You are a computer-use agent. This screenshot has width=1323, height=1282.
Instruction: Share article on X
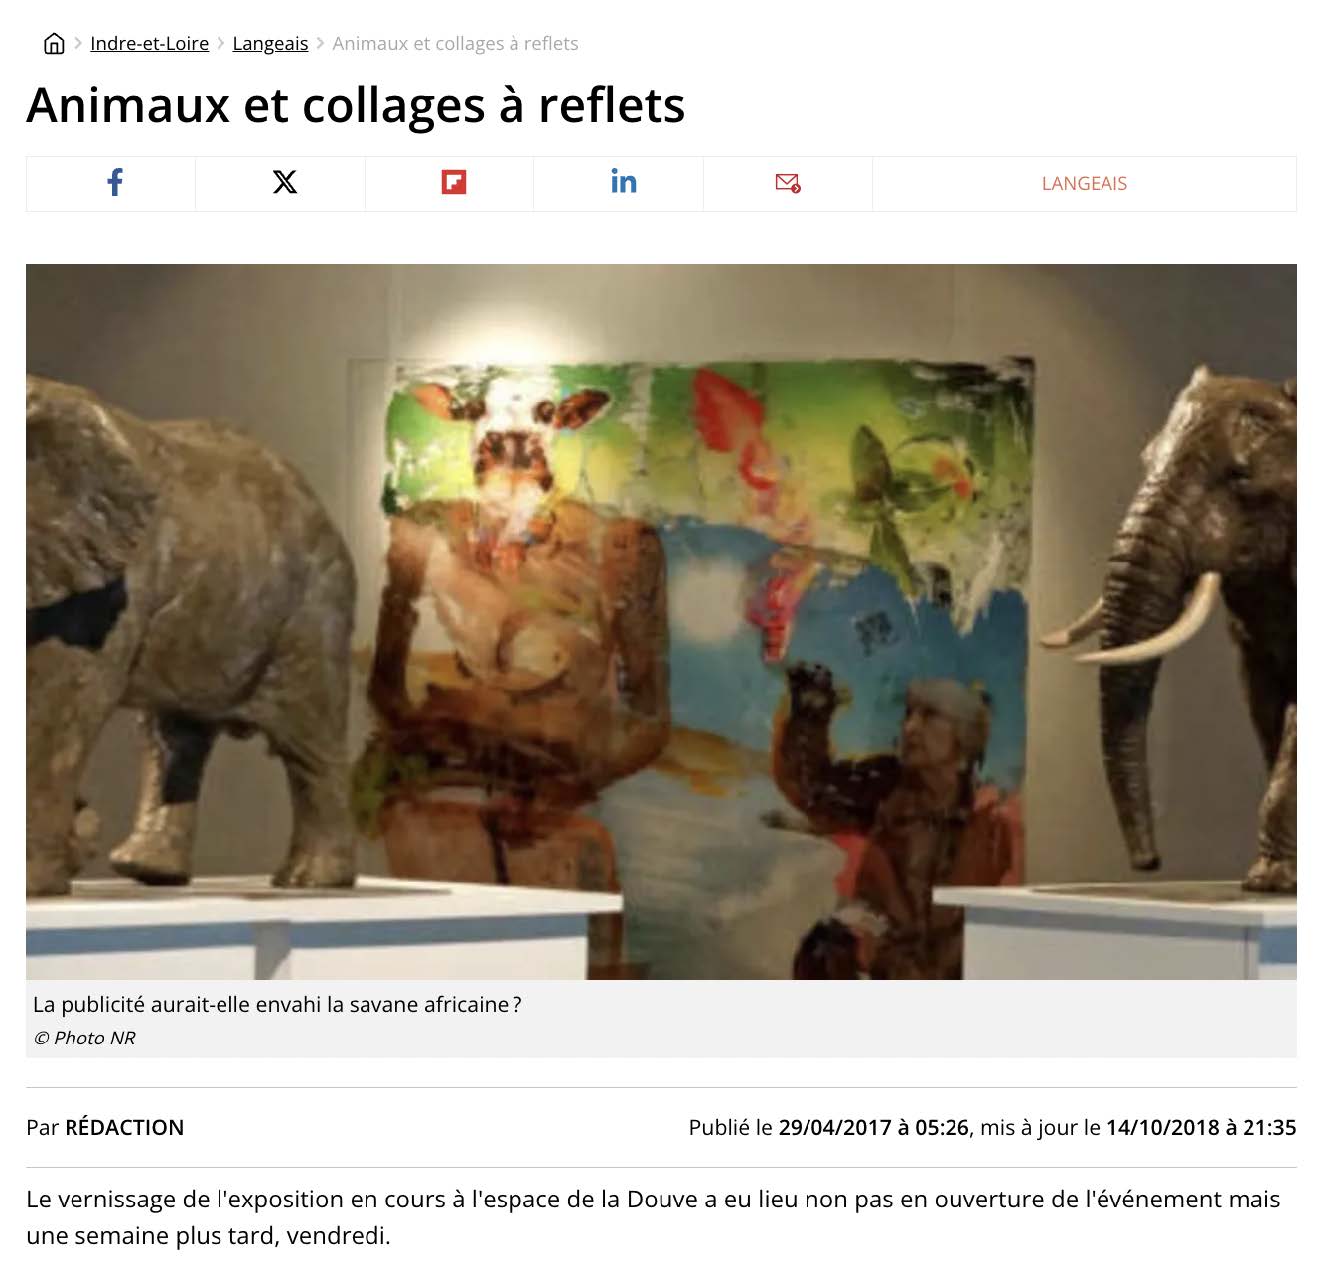[x=285, y=183]
